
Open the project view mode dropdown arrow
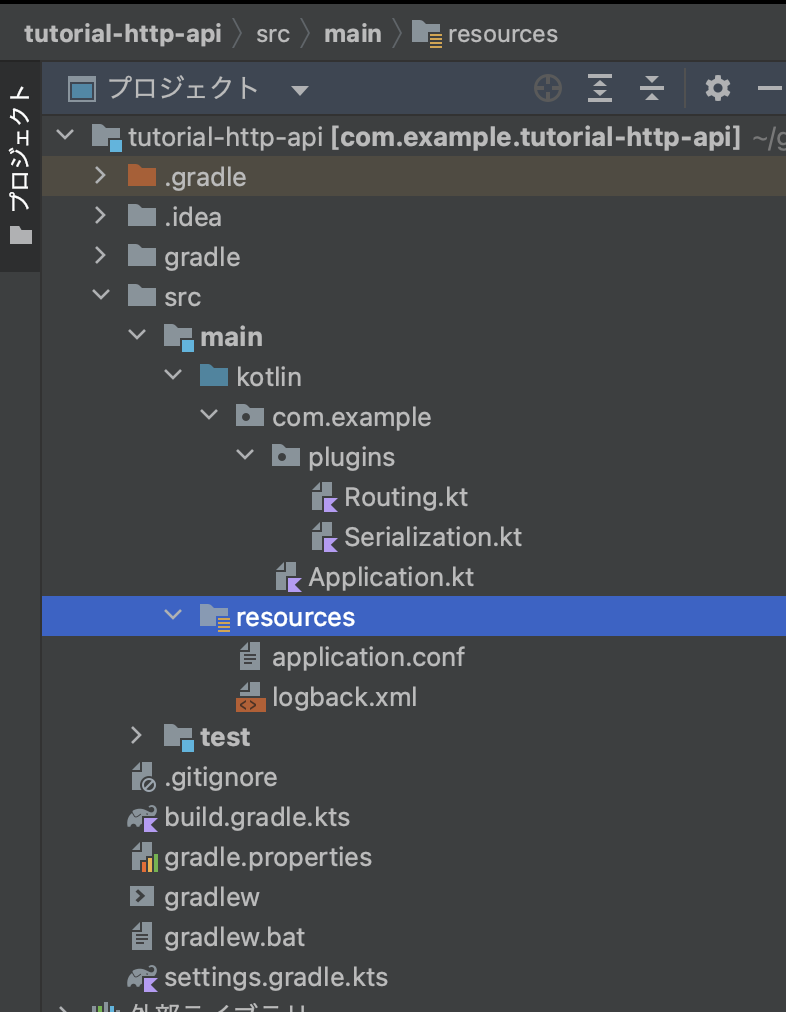click(x=299, y=90)
